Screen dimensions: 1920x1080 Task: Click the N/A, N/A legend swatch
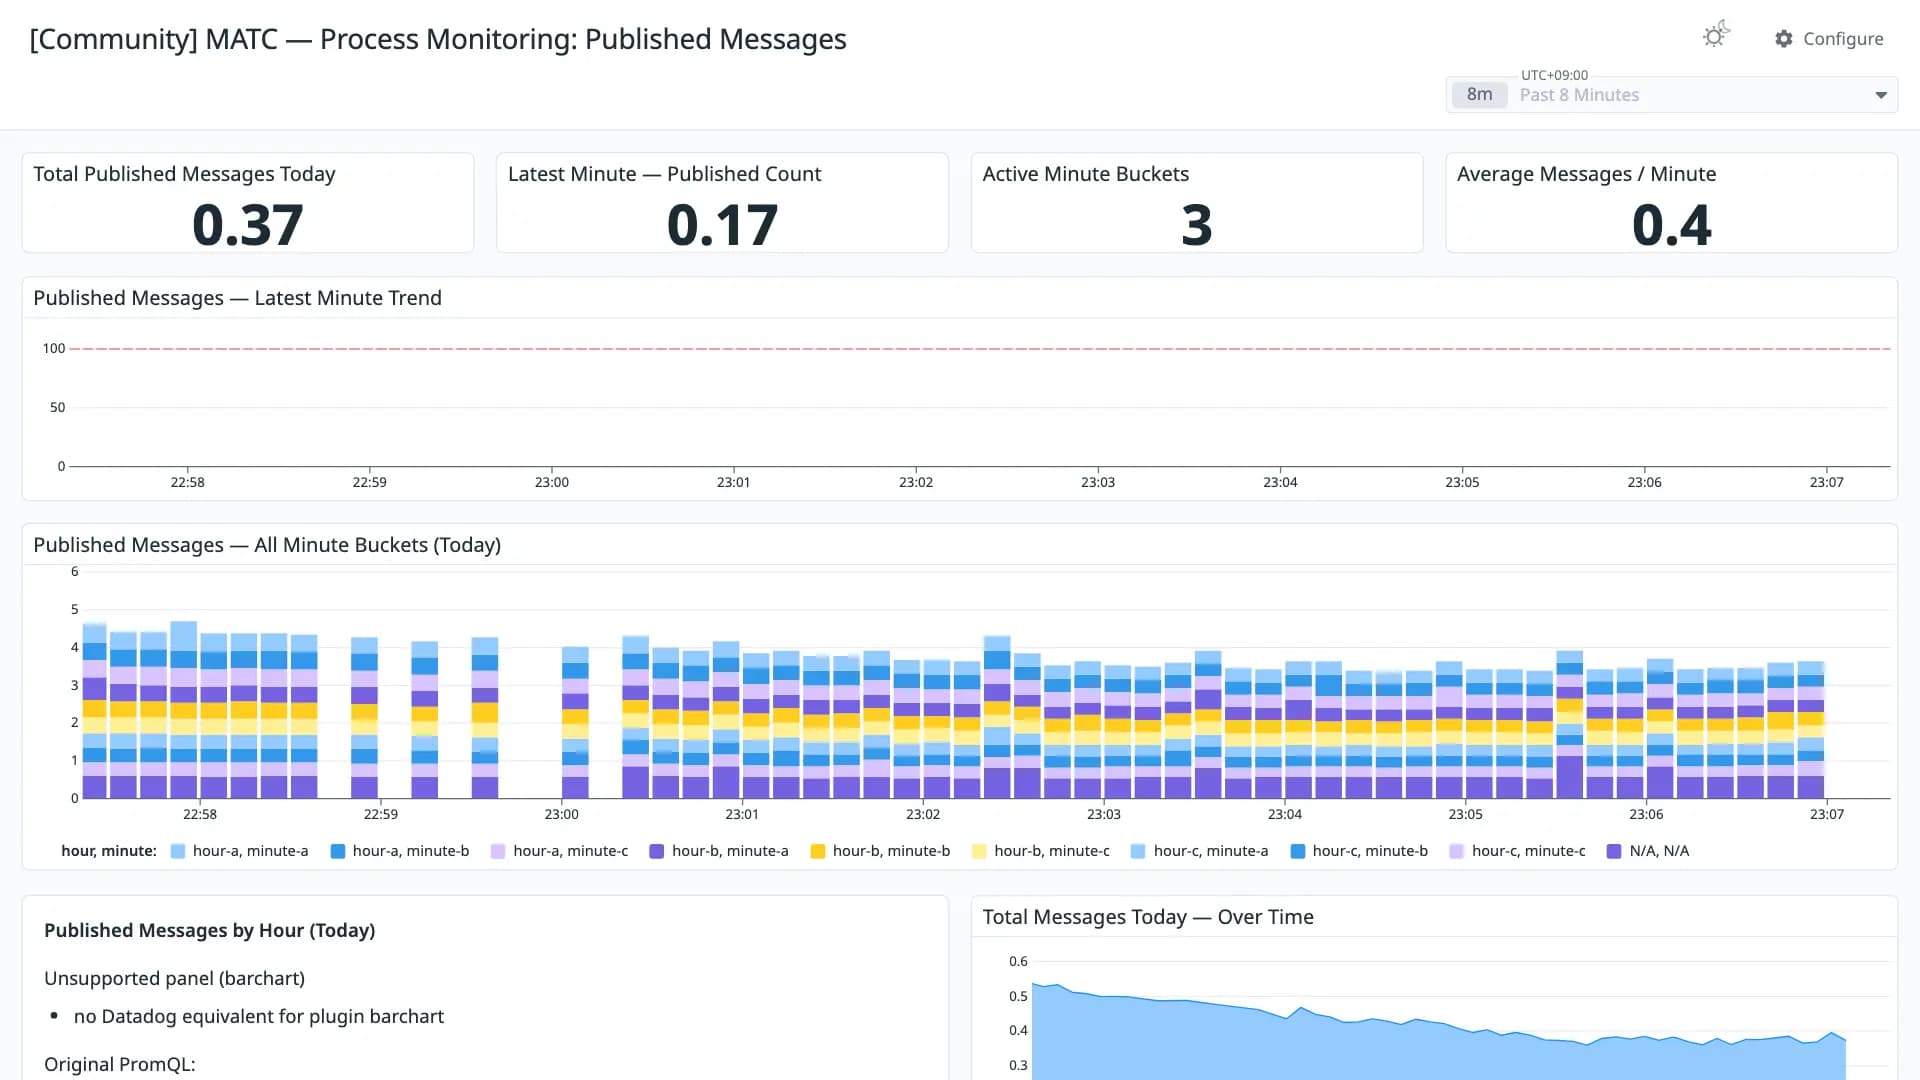[x=1614, y=851]
